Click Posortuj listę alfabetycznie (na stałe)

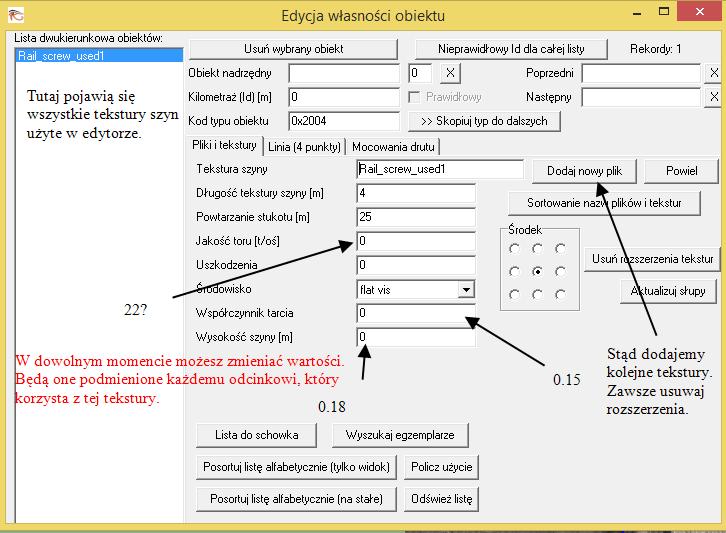tap(296, 499)
